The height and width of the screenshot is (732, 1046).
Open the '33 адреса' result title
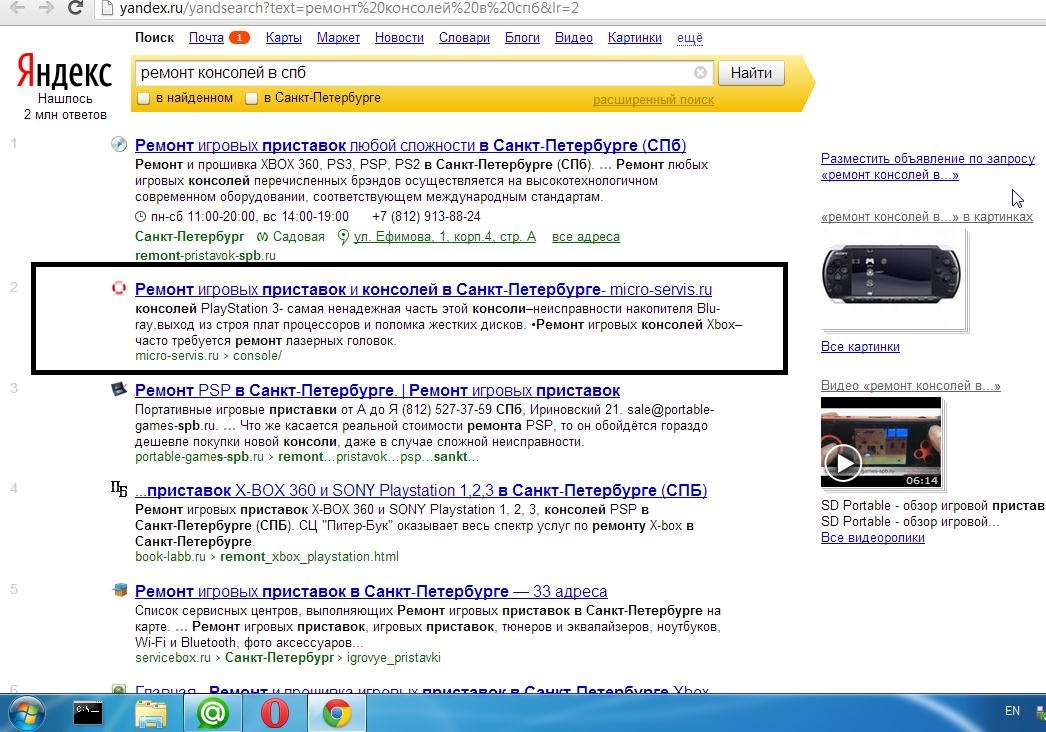click(371, 591)
